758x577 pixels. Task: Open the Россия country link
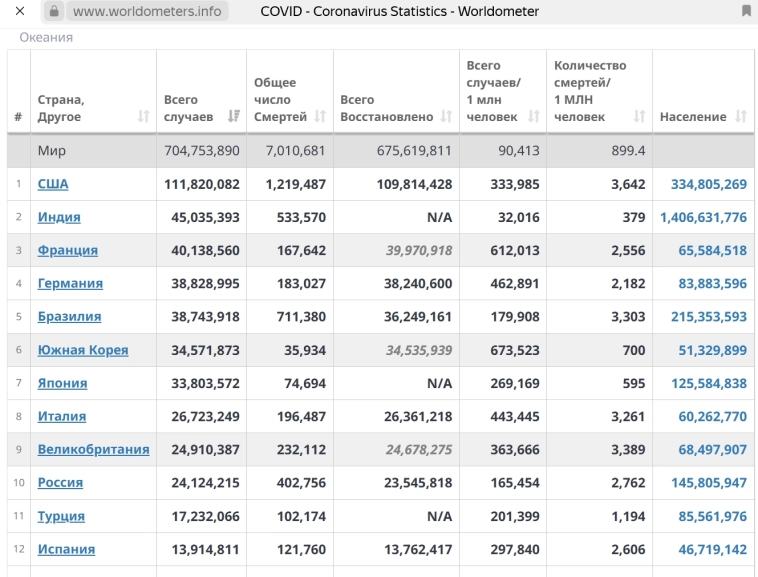[x=60, y=482]
